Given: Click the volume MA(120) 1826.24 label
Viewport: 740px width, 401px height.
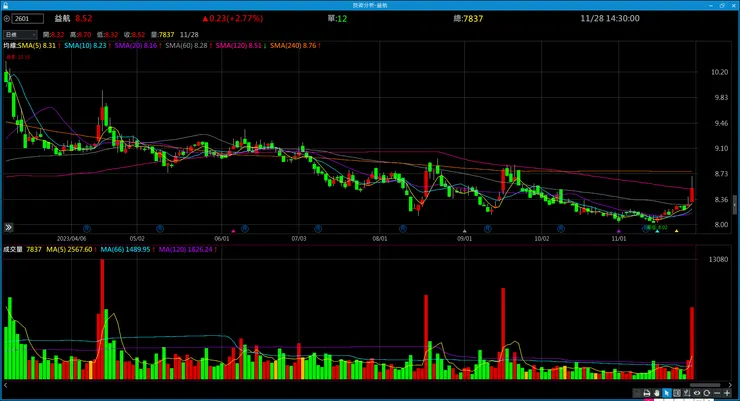Looking at the screenshot, I should [x=186, y=249].
